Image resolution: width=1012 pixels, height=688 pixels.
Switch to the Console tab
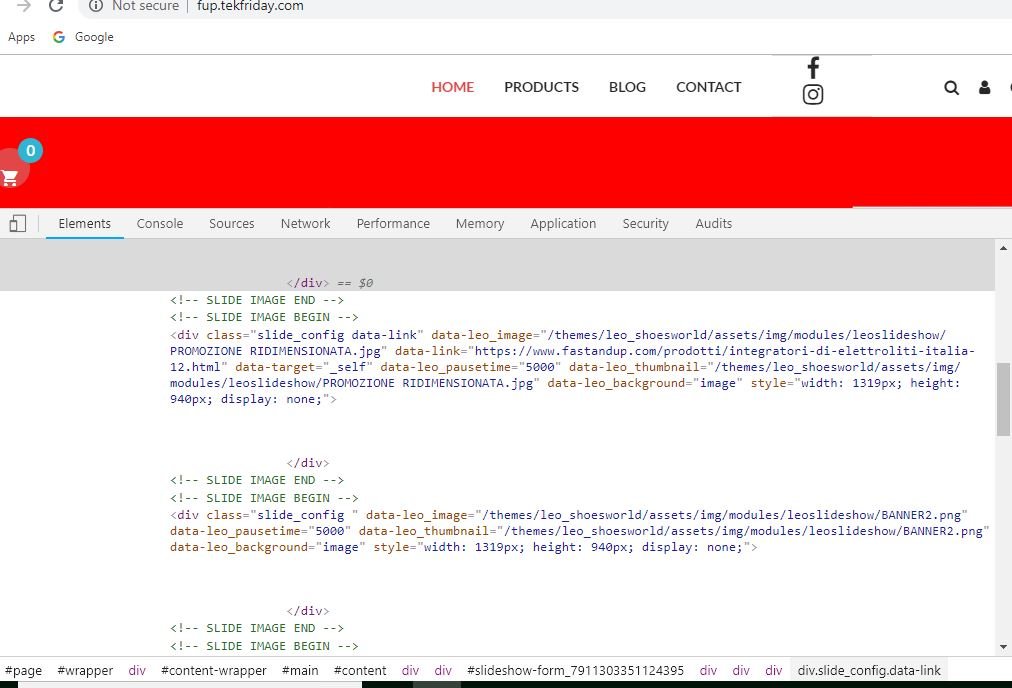point(160,223)
